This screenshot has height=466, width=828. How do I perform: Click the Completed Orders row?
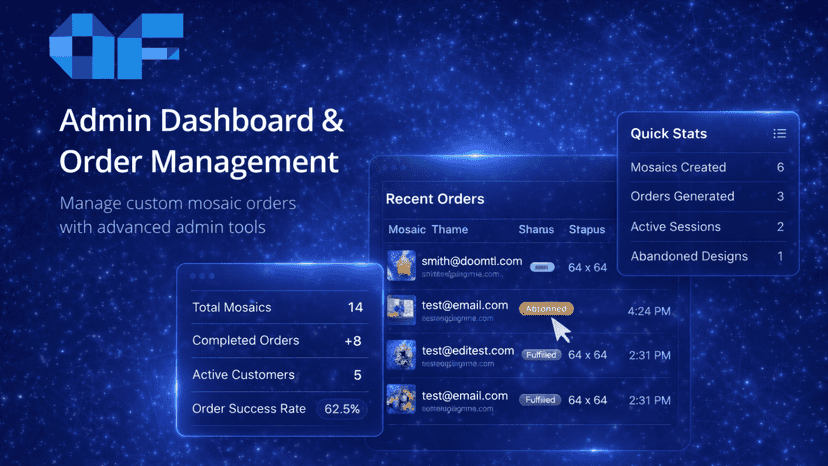(x=279, y=341)
